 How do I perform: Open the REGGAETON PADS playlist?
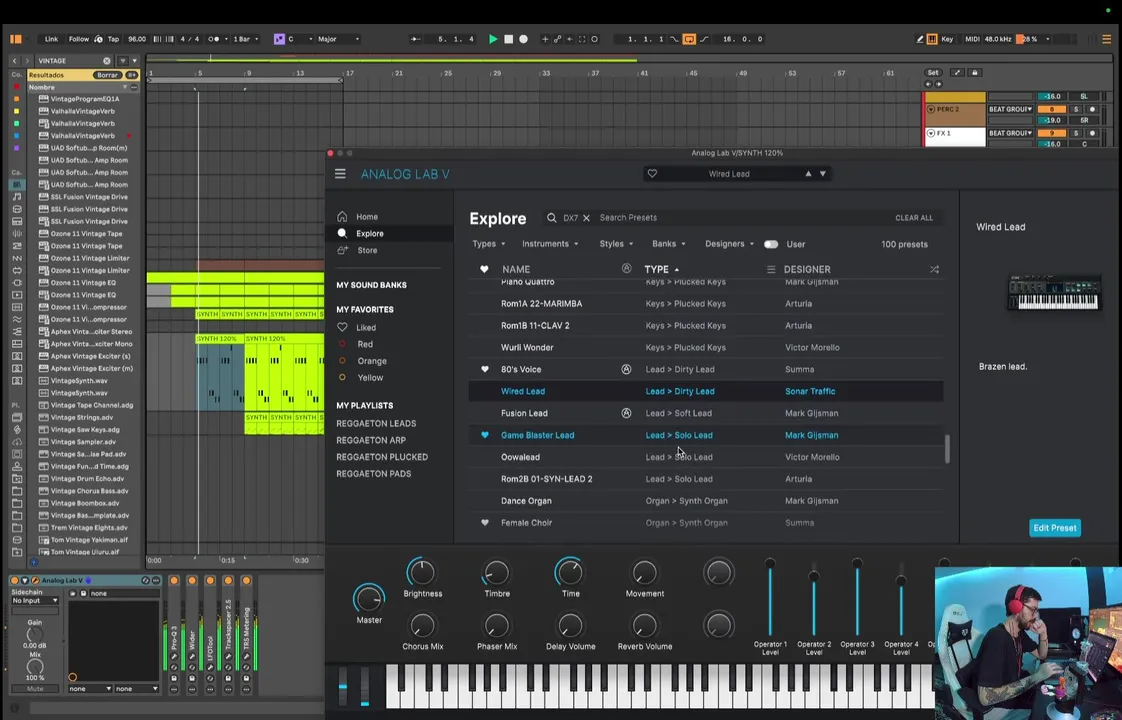click(x=374, y=474)
